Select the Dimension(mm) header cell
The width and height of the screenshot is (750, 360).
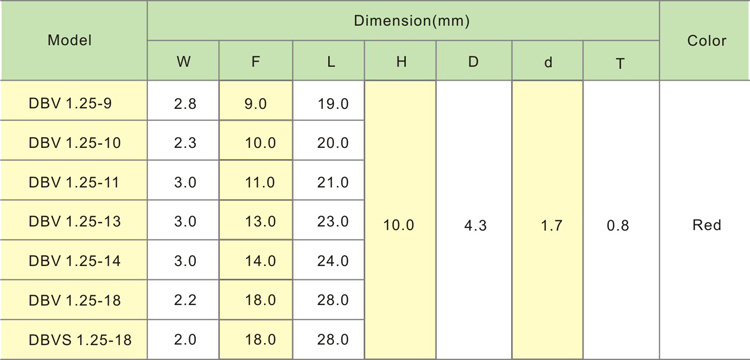403,21
